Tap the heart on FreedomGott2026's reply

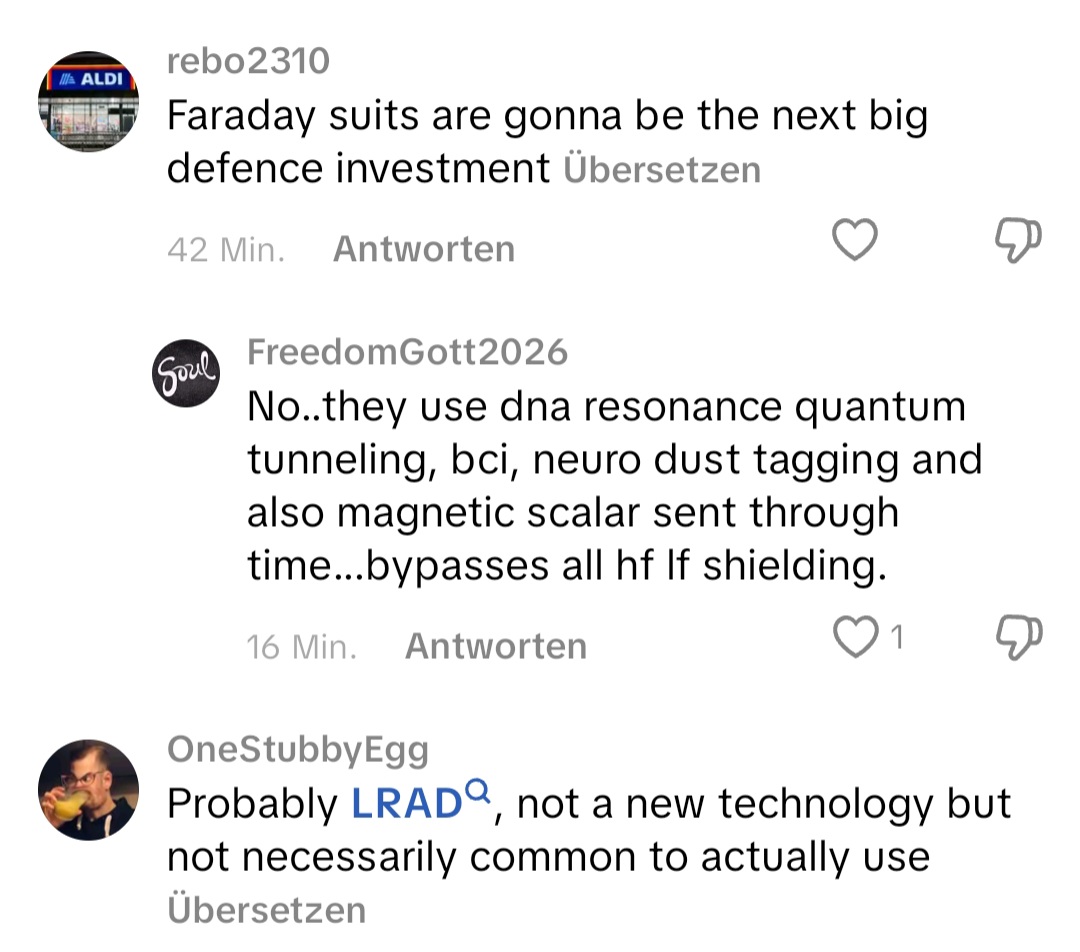(x=855, y=637)
